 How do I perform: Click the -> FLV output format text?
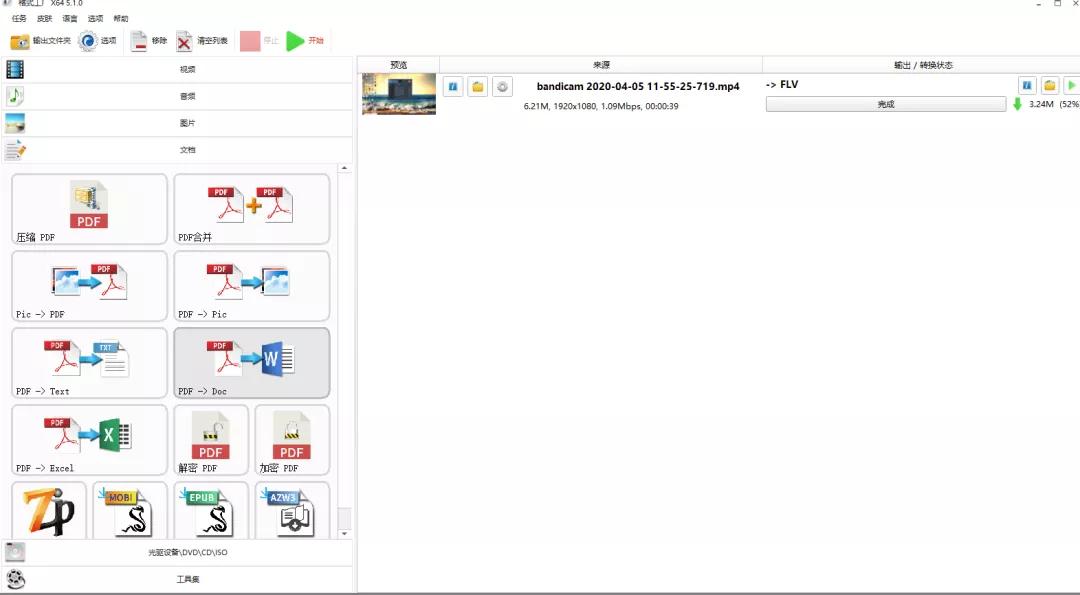tap(782, 85)
